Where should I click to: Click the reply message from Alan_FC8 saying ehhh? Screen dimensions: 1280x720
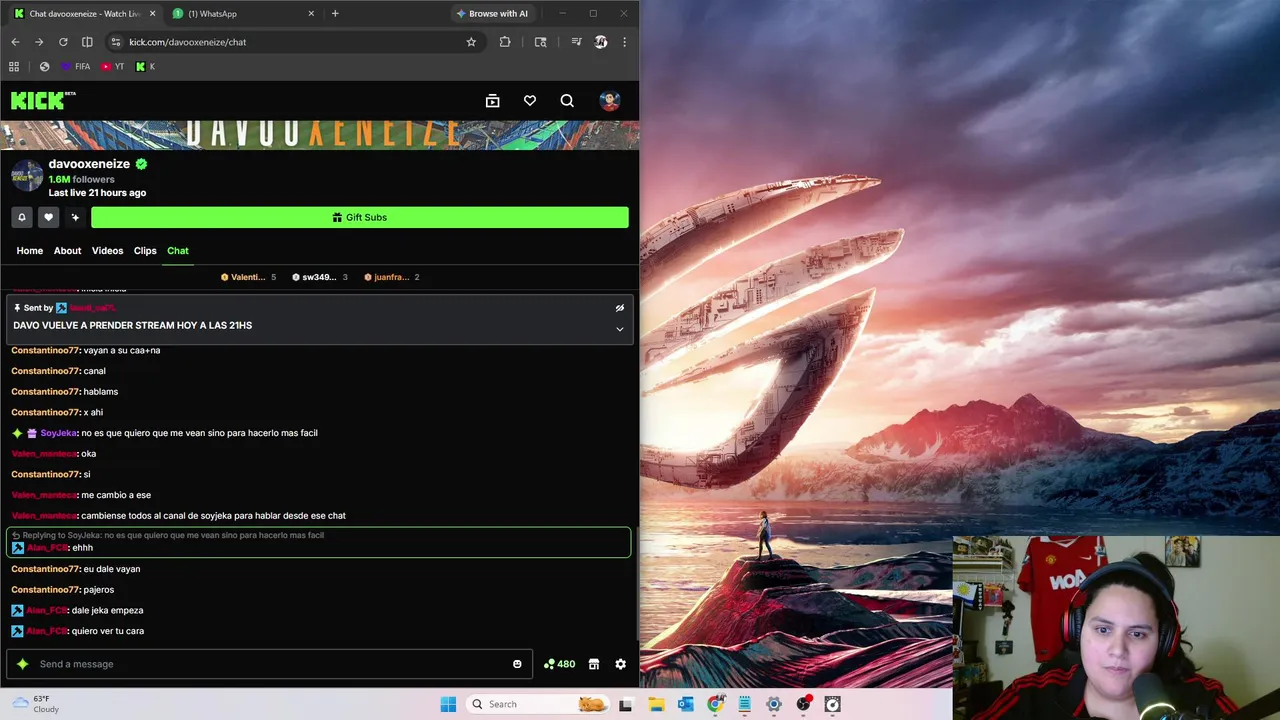[x=318, y=542]
